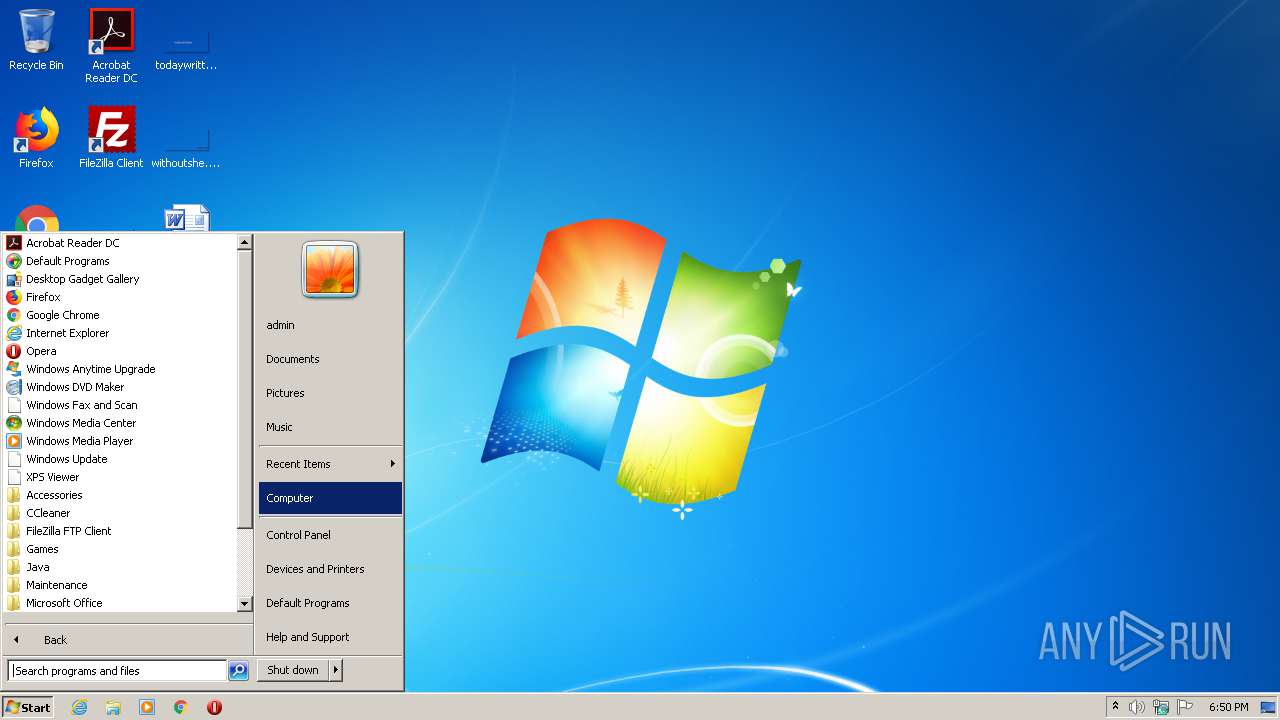The width and height of the screenshot is (1280, 720).
Task: Click the Start button
Action: tap(28, 707)
